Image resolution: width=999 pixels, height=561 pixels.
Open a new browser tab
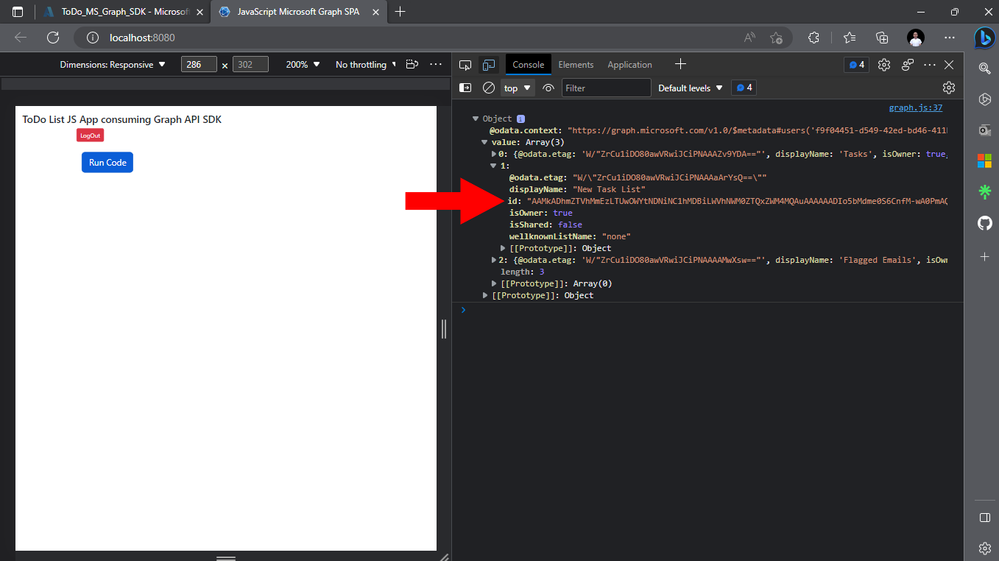(x=400, y=11)
